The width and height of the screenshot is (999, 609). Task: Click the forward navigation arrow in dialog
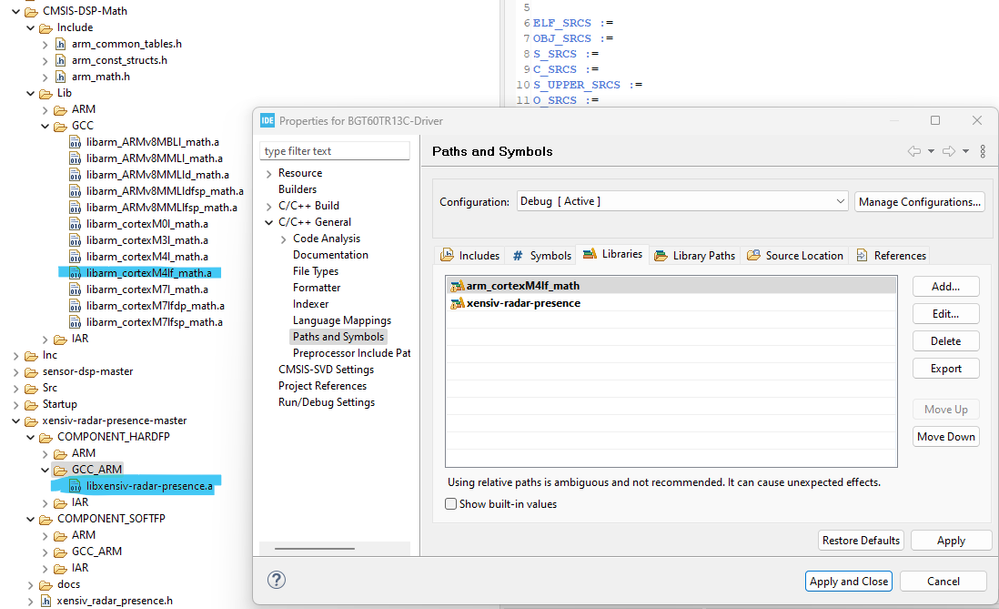pos(949,151)
